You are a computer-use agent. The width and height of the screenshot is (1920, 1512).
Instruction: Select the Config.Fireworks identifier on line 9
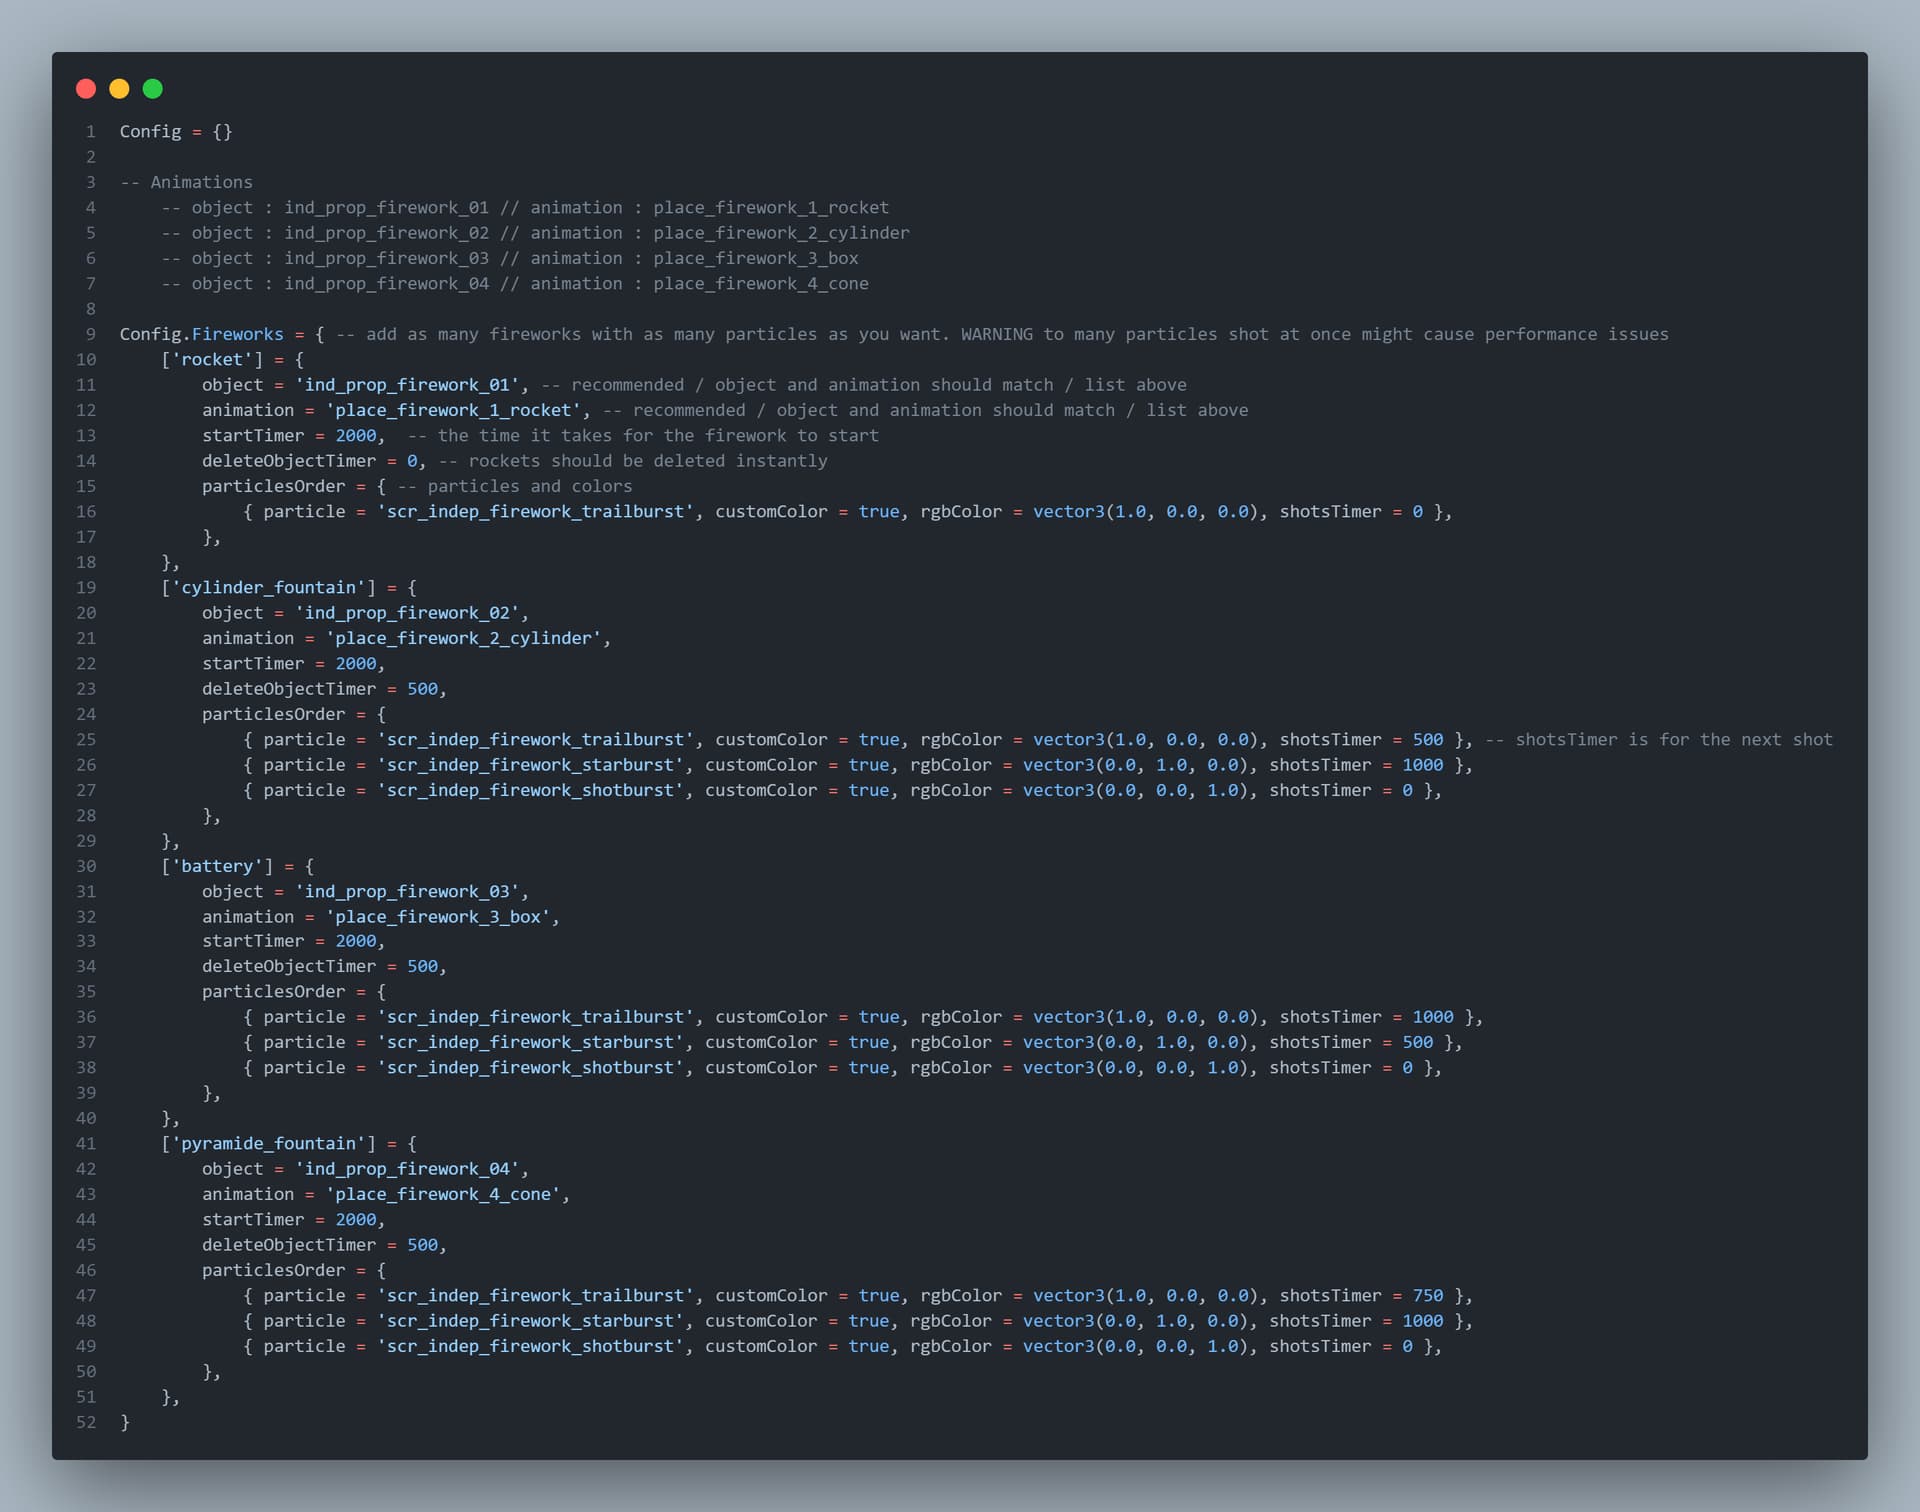click(200, 334)
